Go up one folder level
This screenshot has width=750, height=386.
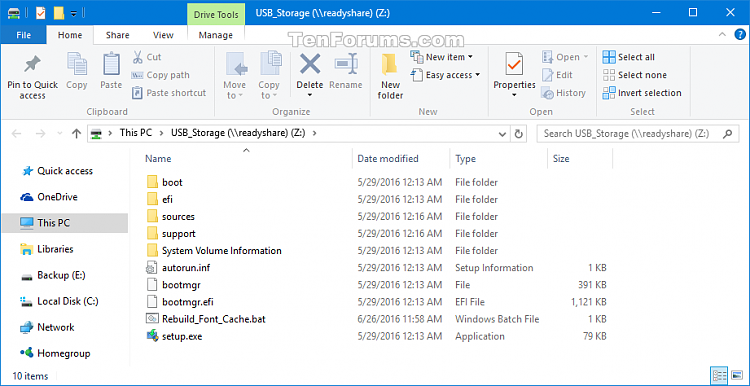click(x=76, y=134)
